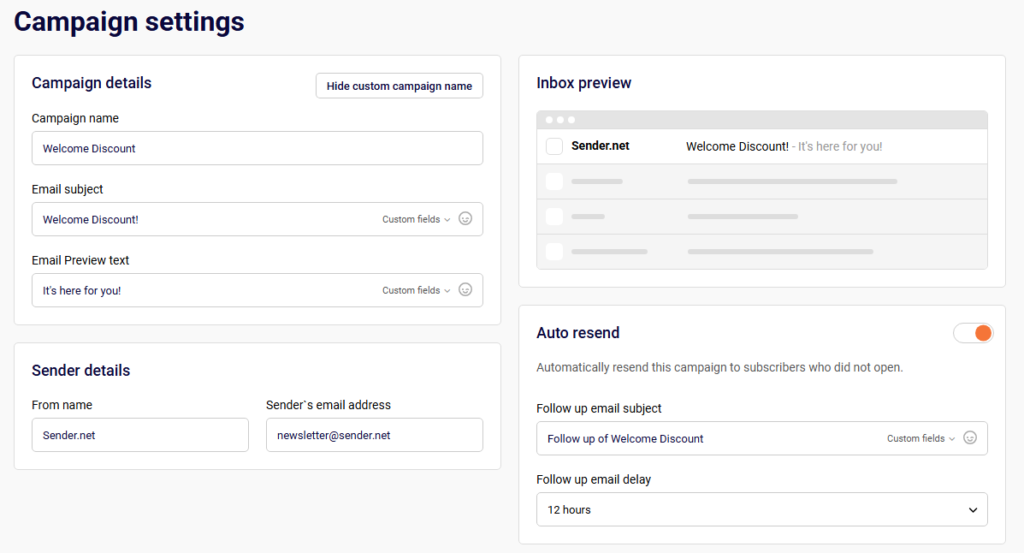
Task: Click the Email Preview text label
Action: pos(80,260)
